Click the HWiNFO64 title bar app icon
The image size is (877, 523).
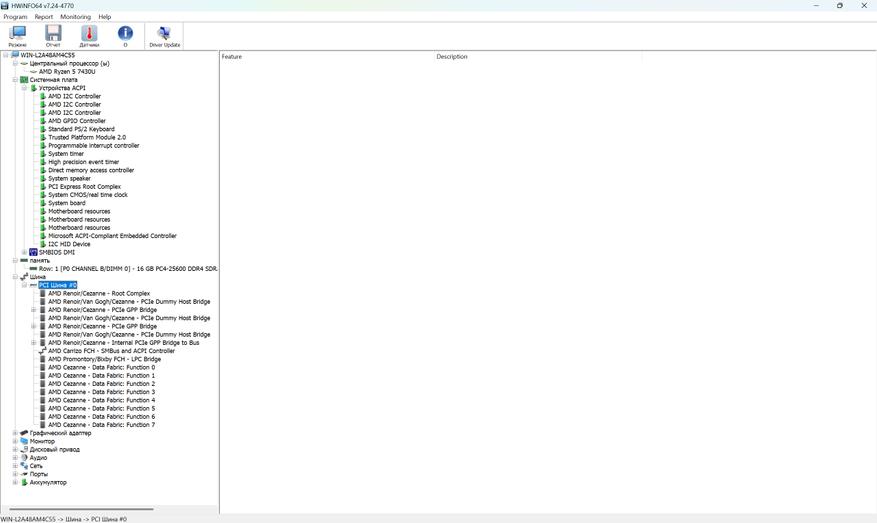click(x=5, y=6)
